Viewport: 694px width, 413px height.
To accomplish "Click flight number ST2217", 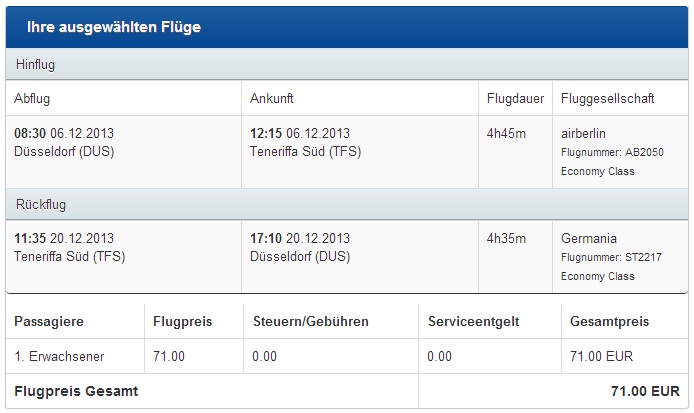I will click(611, 257).
